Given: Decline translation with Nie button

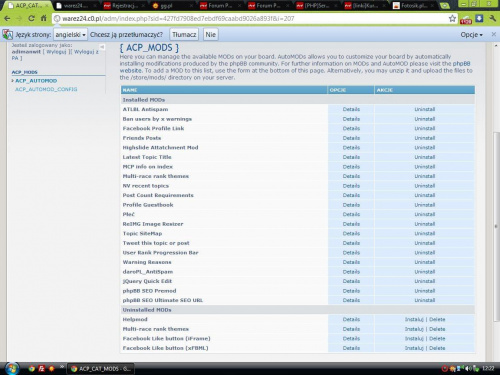Looking at the screenshot, I should pos(210,34).
